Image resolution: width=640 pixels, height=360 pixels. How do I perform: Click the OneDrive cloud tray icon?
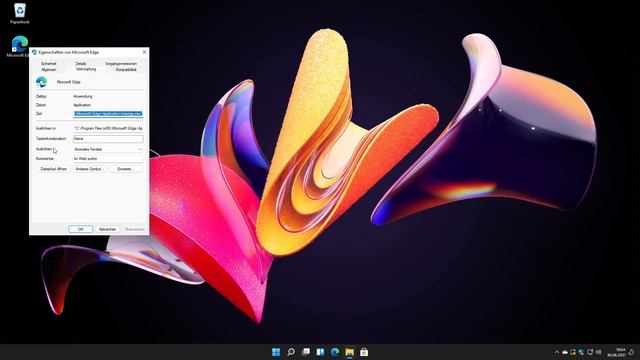pyautogui.click(x=565, y=352)
